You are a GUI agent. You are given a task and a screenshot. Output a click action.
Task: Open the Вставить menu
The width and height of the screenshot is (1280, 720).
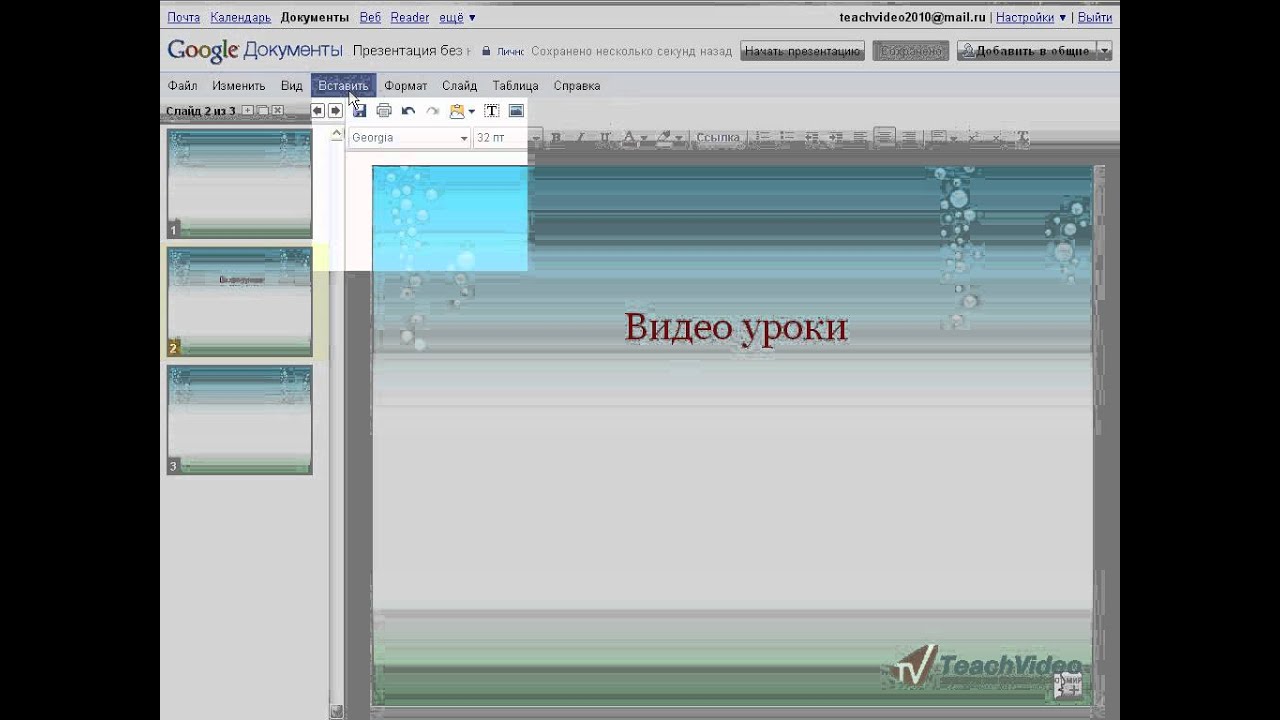click(x=343, y=86)
